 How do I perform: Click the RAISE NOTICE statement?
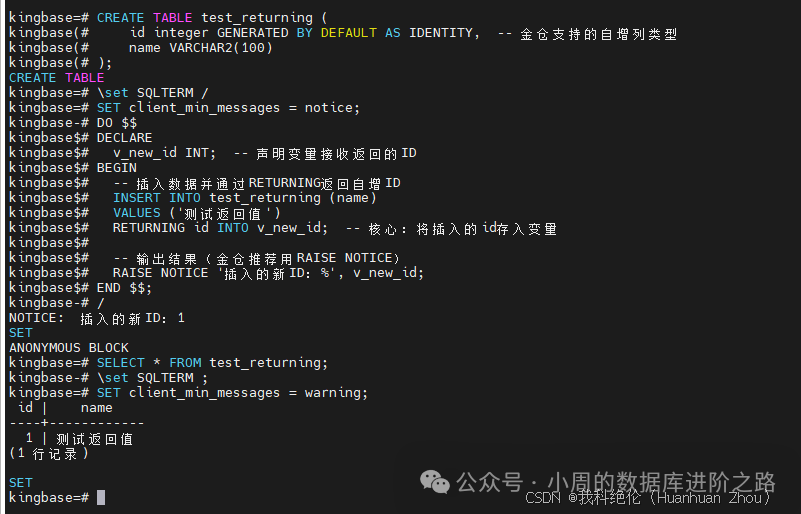point(268,273)
